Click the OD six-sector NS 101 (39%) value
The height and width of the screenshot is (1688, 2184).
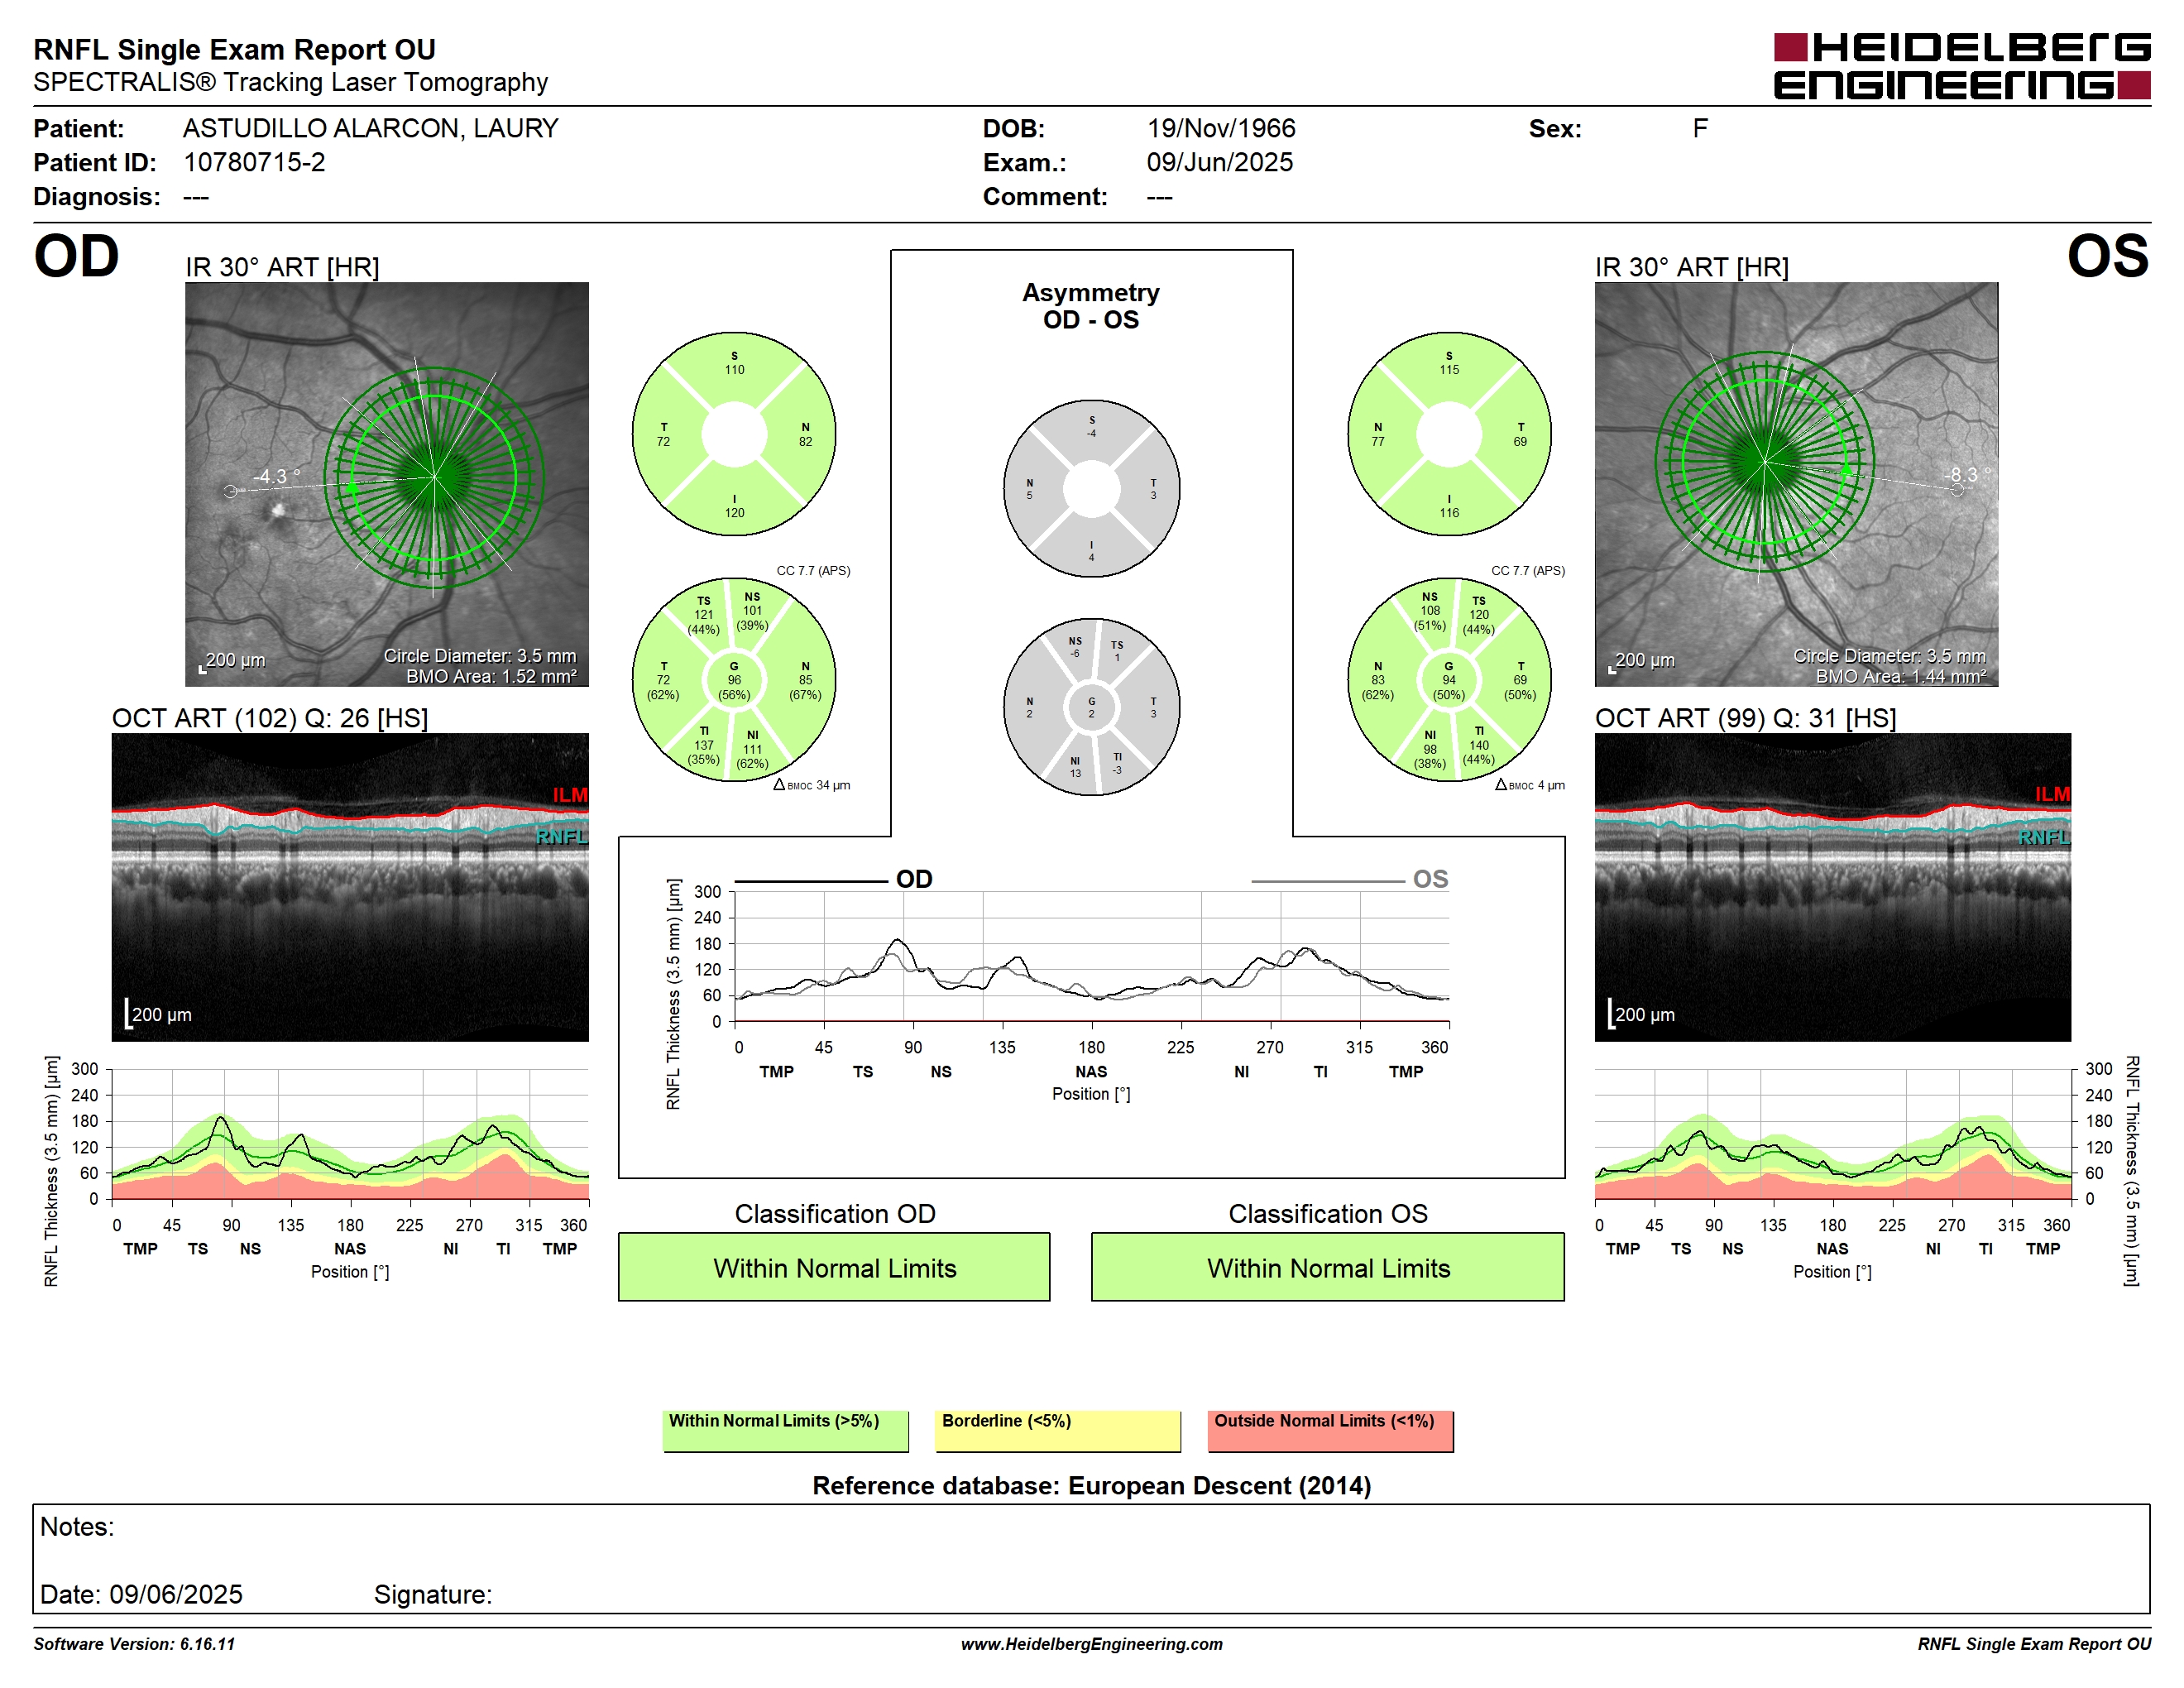(x=752, y=611)
